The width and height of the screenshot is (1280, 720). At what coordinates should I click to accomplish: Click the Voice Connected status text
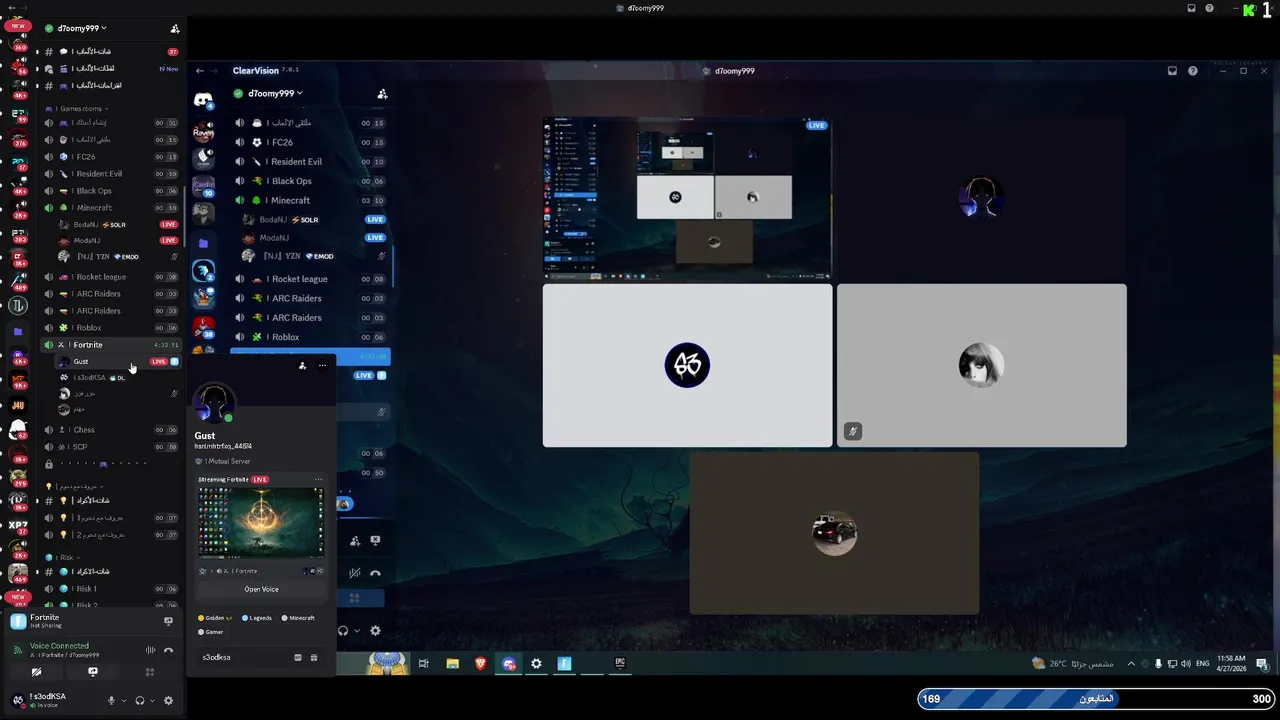tap(59, 646)
